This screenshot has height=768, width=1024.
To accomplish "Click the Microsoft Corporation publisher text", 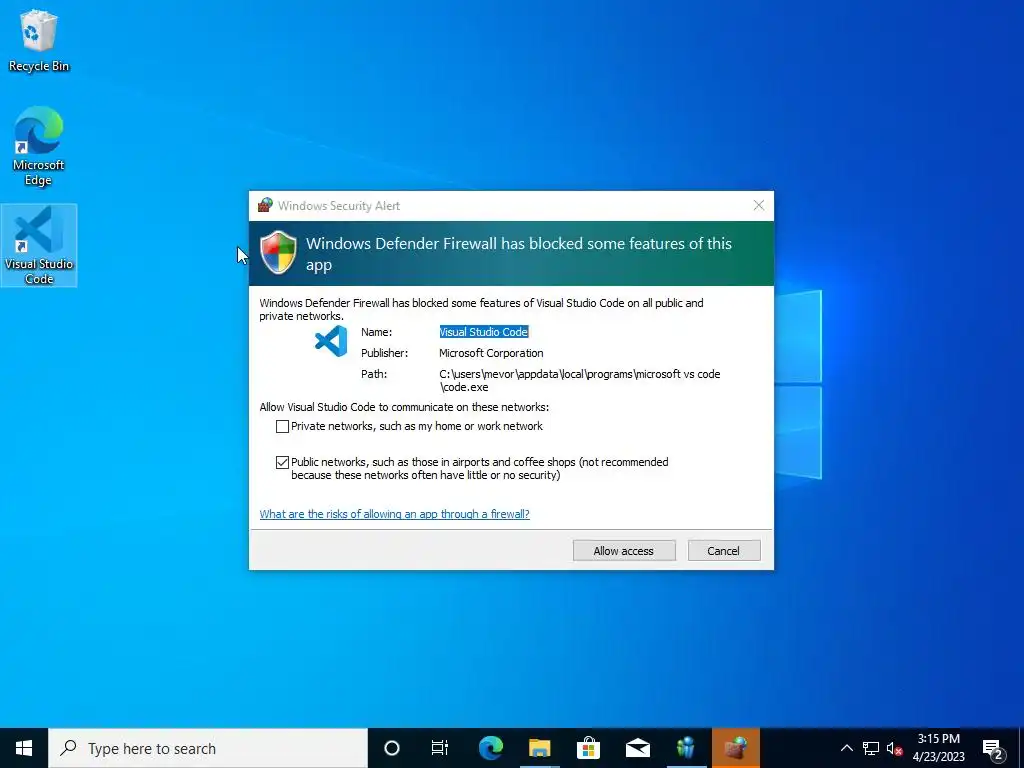I will coord(491,353).
